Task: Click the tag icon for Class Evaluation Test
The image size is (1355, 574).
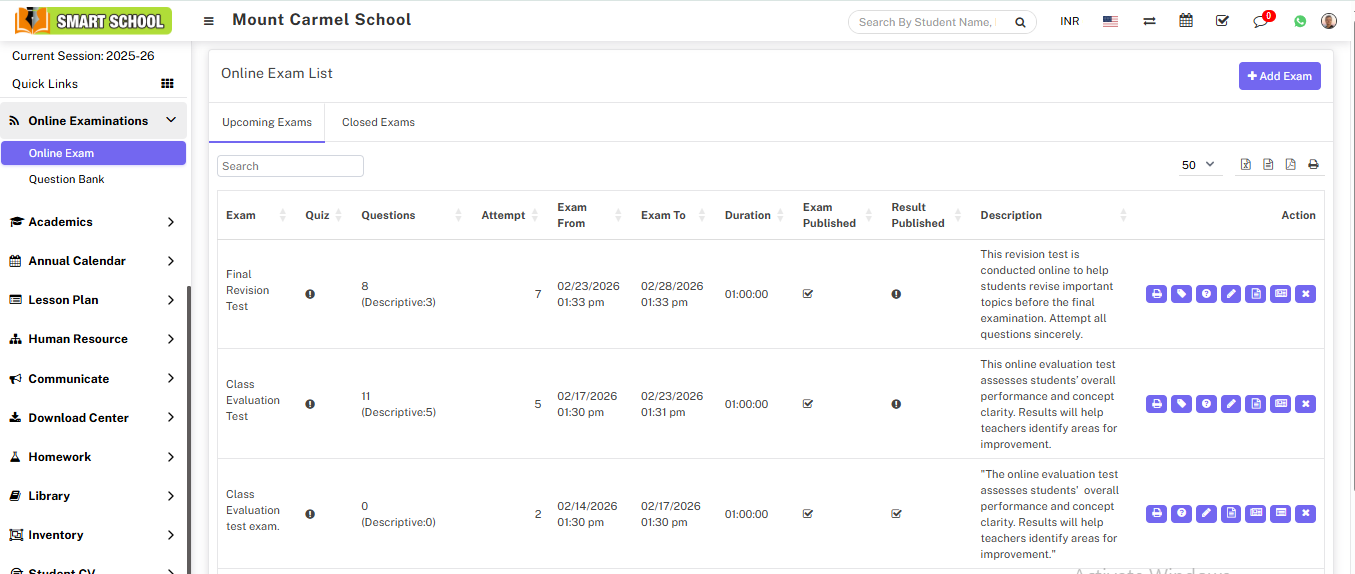Action: [x=1181, y=404]
